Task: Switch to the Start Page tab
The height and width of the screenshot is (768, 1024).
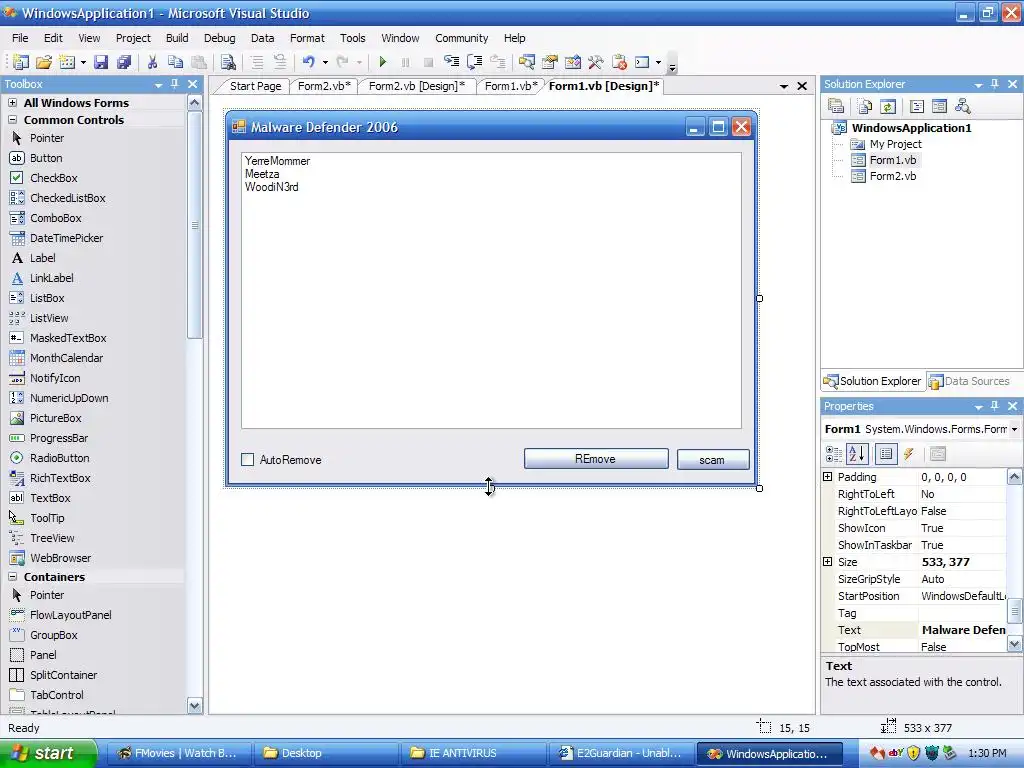Action: [x=255, y=86]
